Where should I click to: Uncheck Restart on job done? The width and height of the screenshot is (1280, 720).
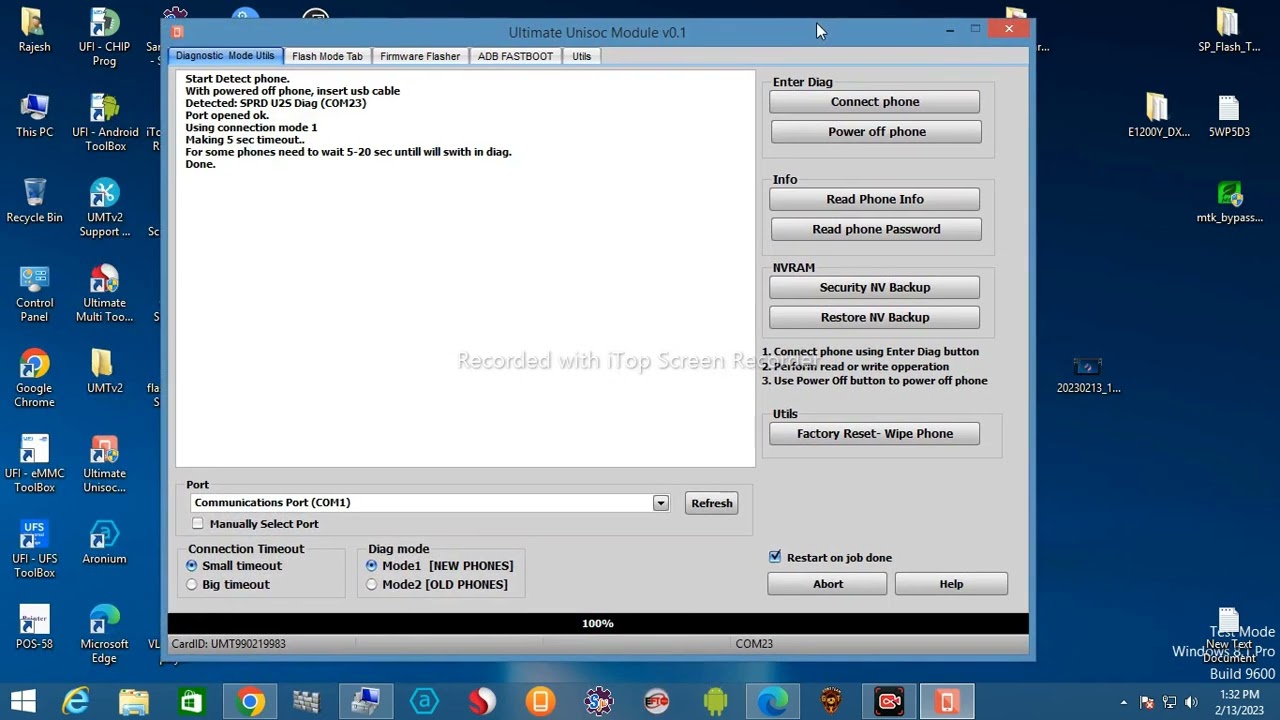click(x=775, y=557)
